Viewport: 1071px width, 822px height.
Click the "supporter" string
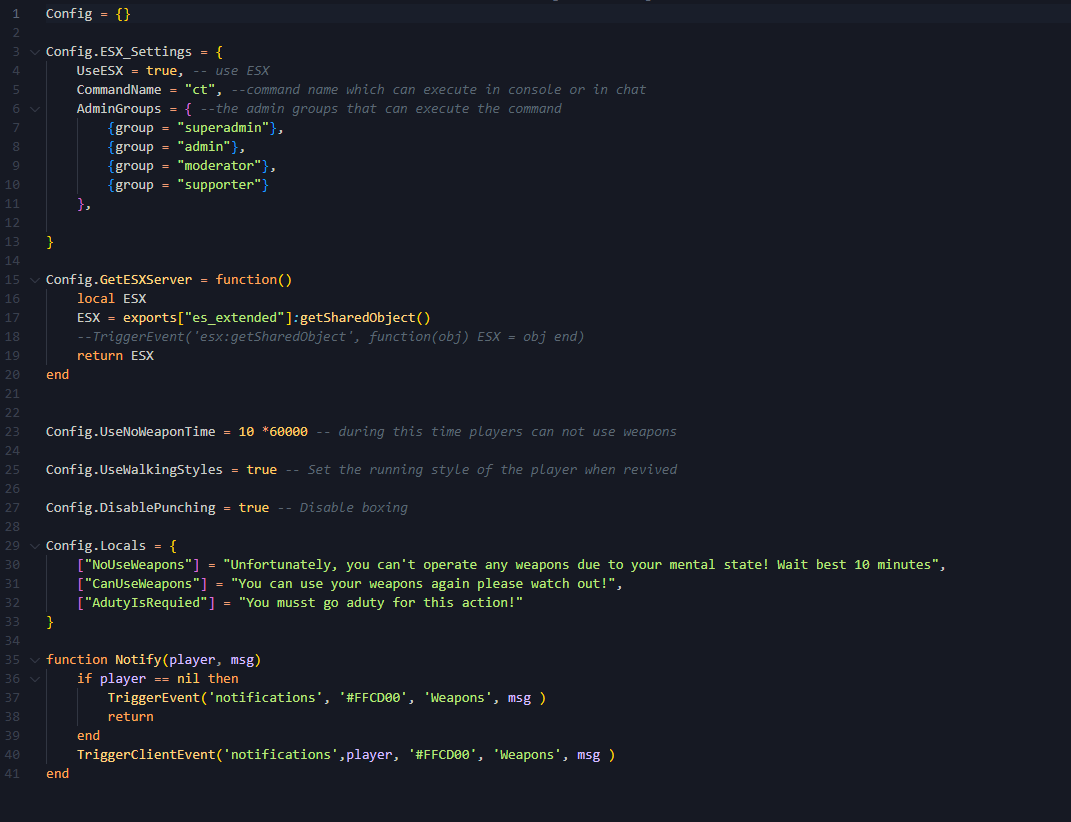pos(219,184)
